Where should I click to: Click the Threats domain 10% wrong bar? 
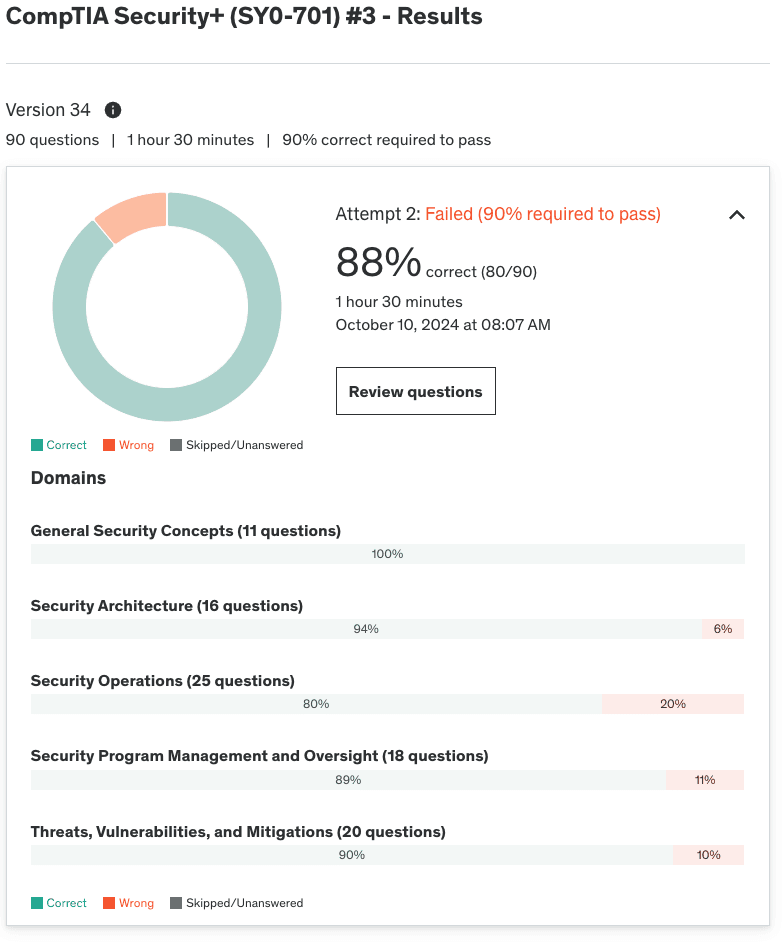(x=709, y=855)
